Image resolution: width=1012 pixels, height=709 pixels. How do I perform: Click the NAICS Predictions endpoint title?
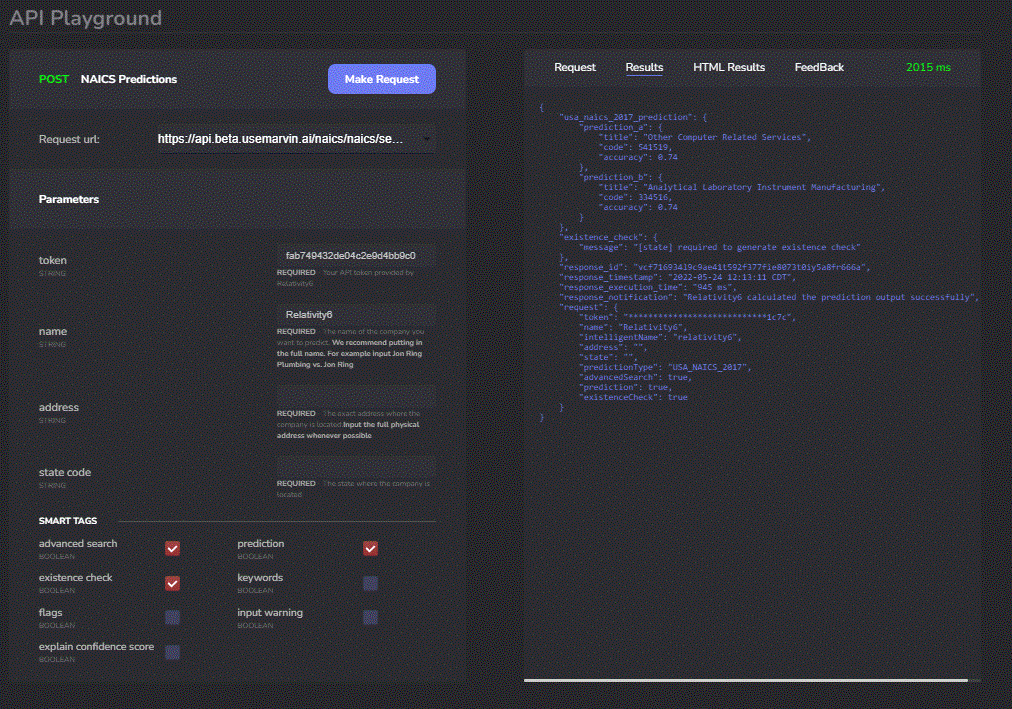click(x=128, y=79)
